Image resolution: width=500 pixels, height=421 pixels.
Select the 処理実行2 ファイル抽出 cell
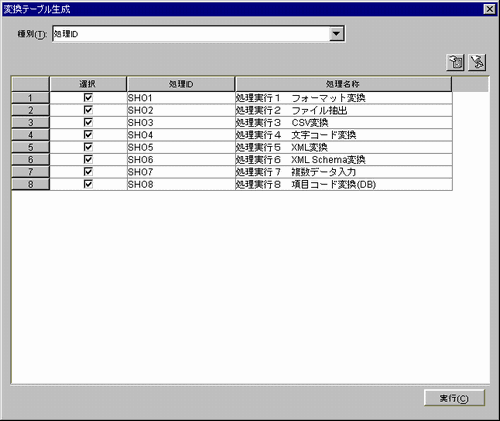(x=344, y=110)
